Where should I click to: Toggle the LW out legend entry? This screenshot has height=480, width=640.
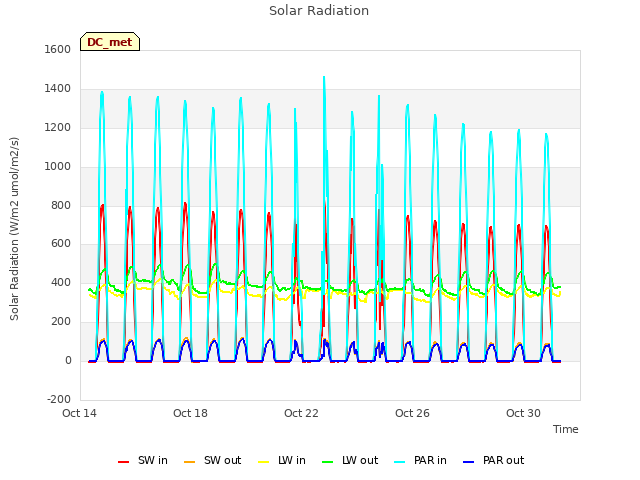[x=350, y=460]
